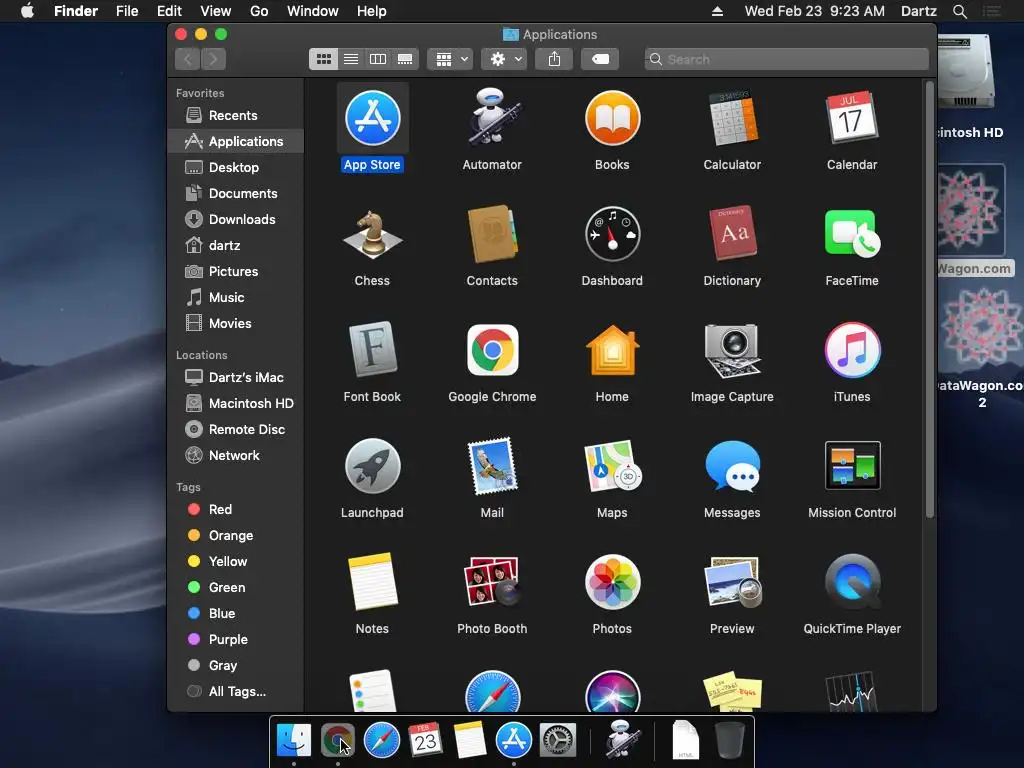
Task: Click Google Chrome in Applications folder
Action: click(492, 350)
